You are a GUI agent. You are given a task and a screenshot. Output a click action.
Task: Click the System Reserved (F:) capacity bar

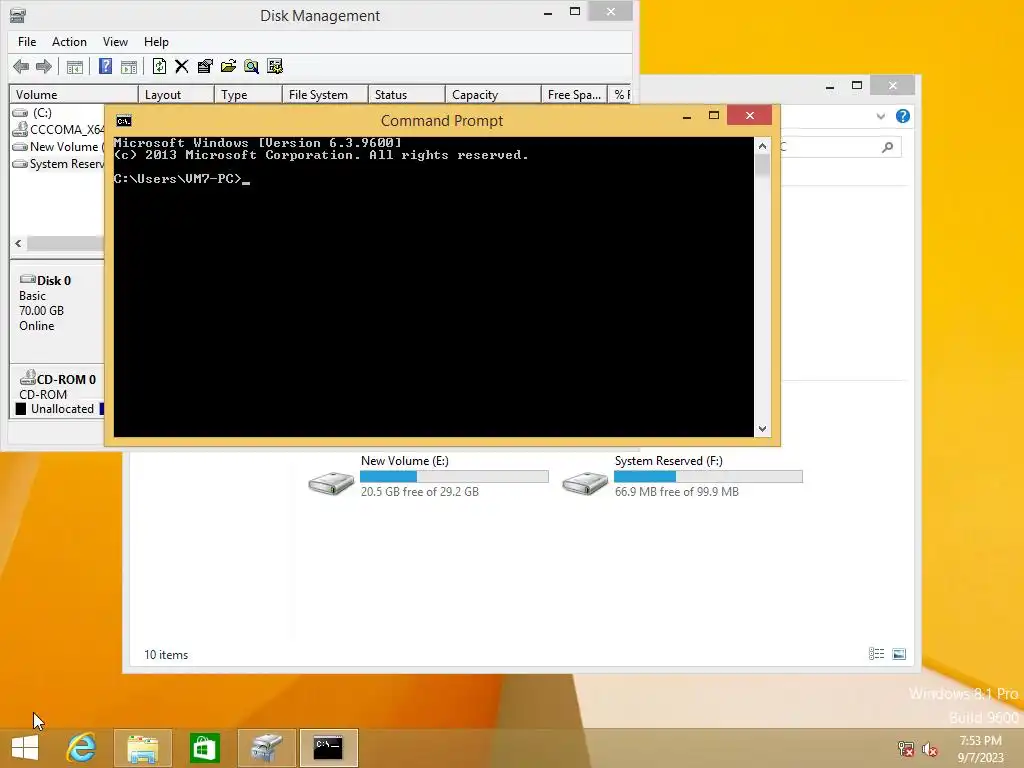(x=708, y=477)
